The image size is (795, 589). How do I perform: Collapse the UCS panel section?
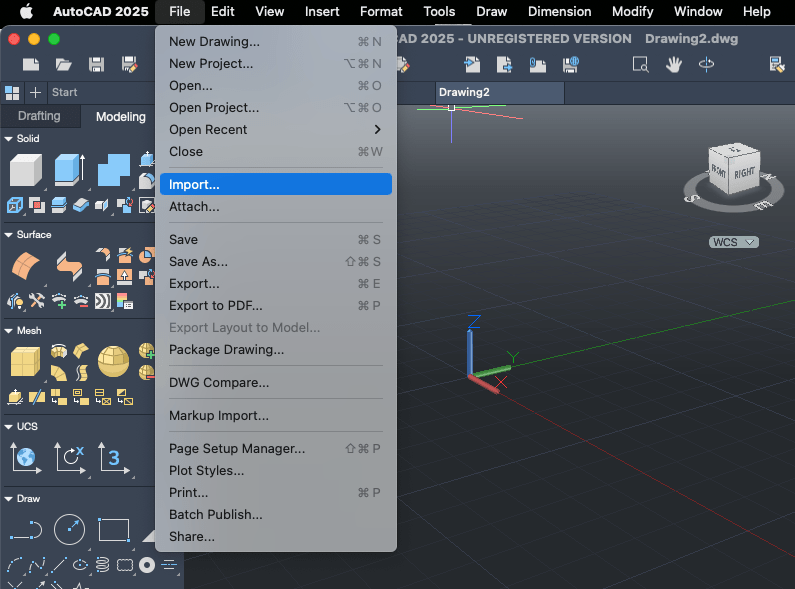pyautogui.click(x=9, y=427)
